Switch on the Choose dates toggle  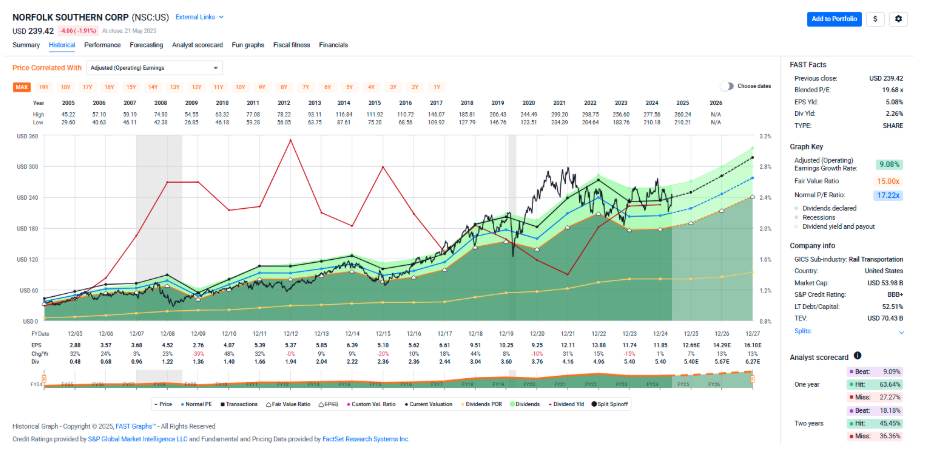click(x=727, y=86)
